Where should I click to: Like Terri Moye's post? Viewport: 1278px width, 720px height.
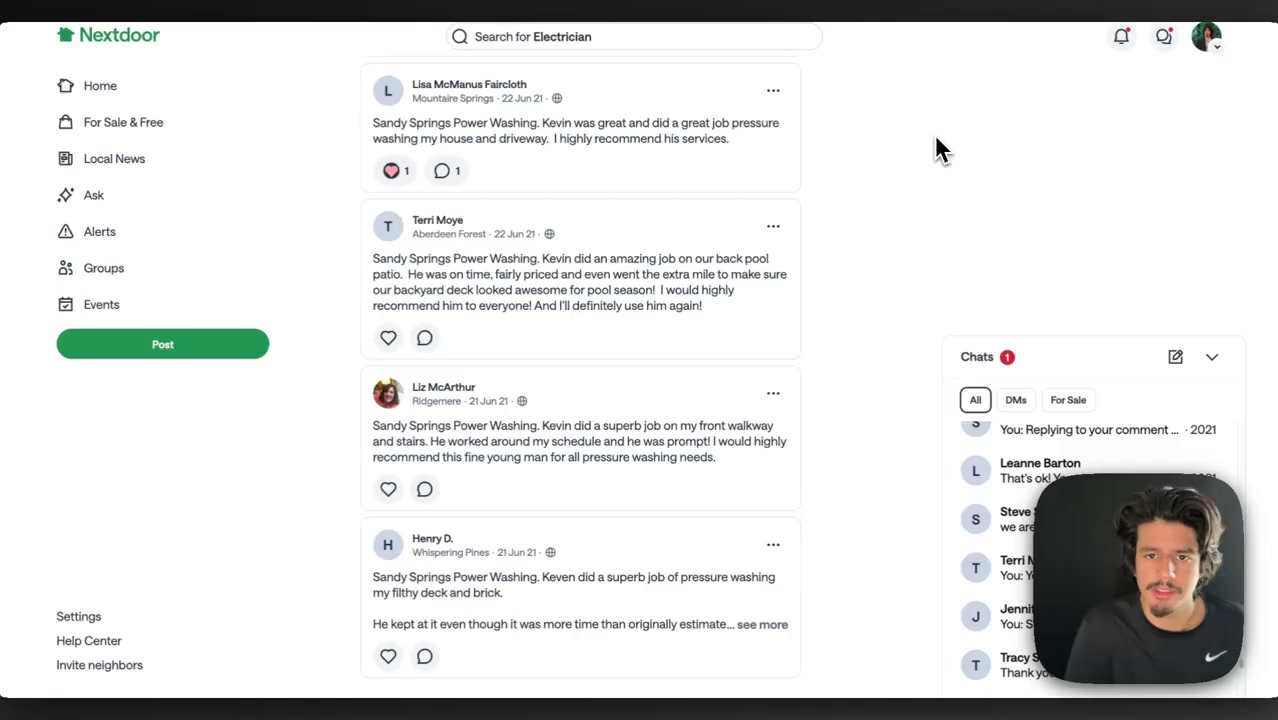coord(388,338)
